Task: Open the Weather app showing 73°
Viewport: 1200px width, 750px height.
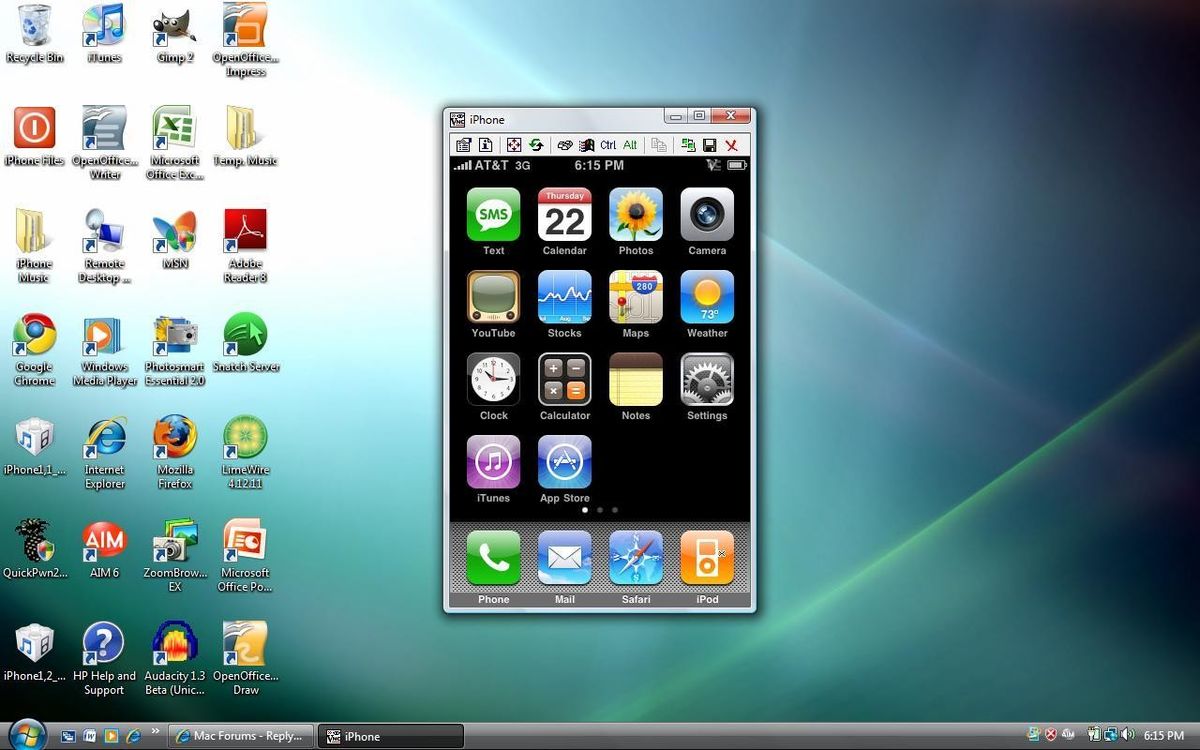Action: [x=707, y=297]
